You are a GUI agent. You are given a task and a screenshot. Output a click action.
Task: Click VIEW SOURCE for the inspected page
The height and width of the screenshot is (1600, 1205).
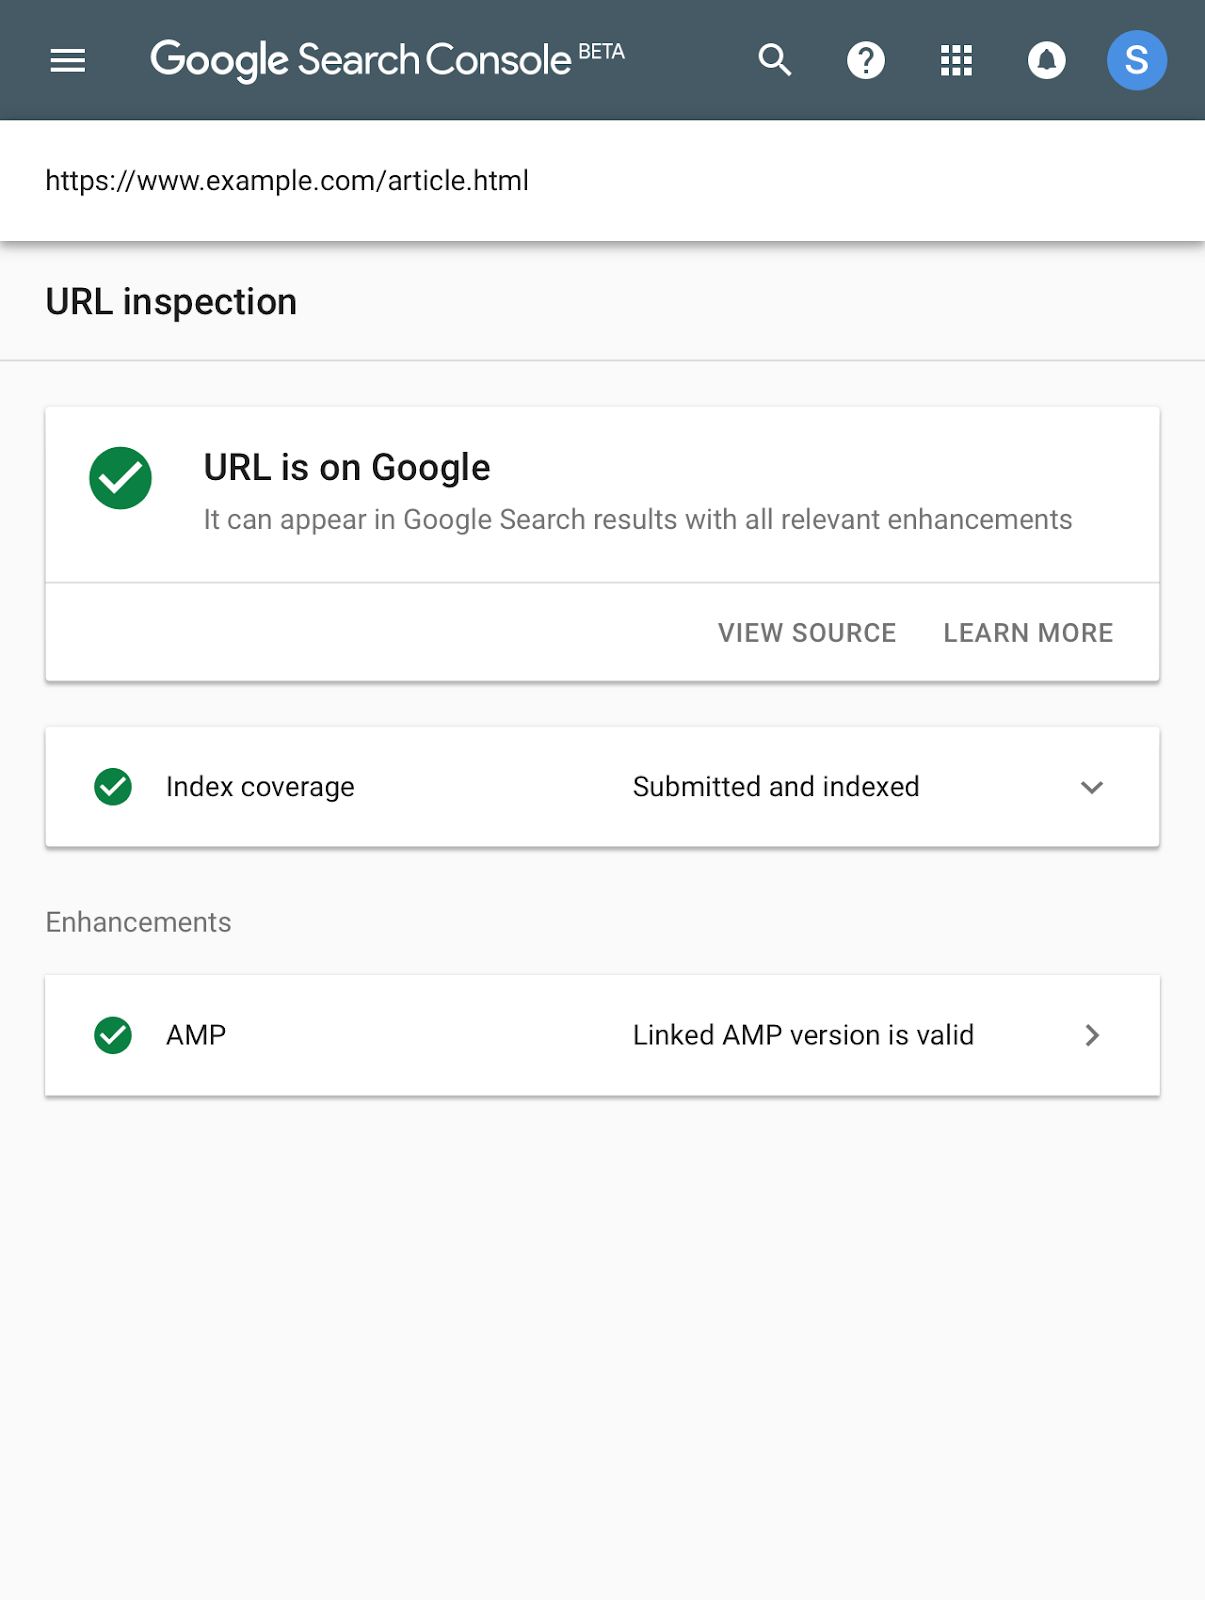point(806,632)
